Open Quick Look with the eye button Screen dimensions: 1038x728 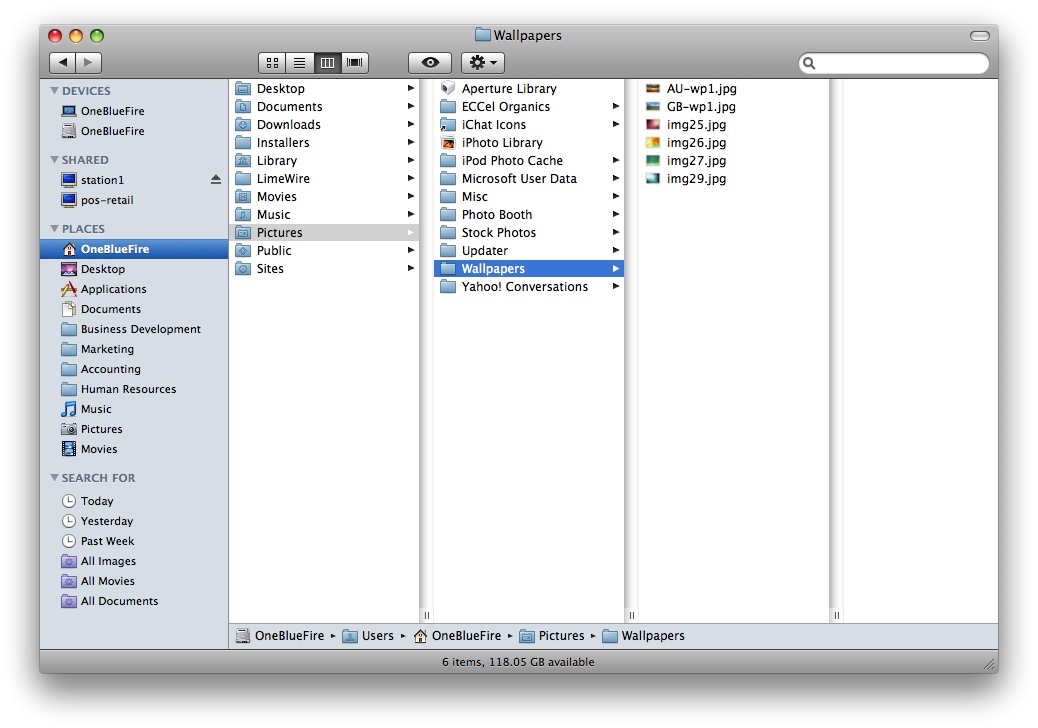point(430,63)
